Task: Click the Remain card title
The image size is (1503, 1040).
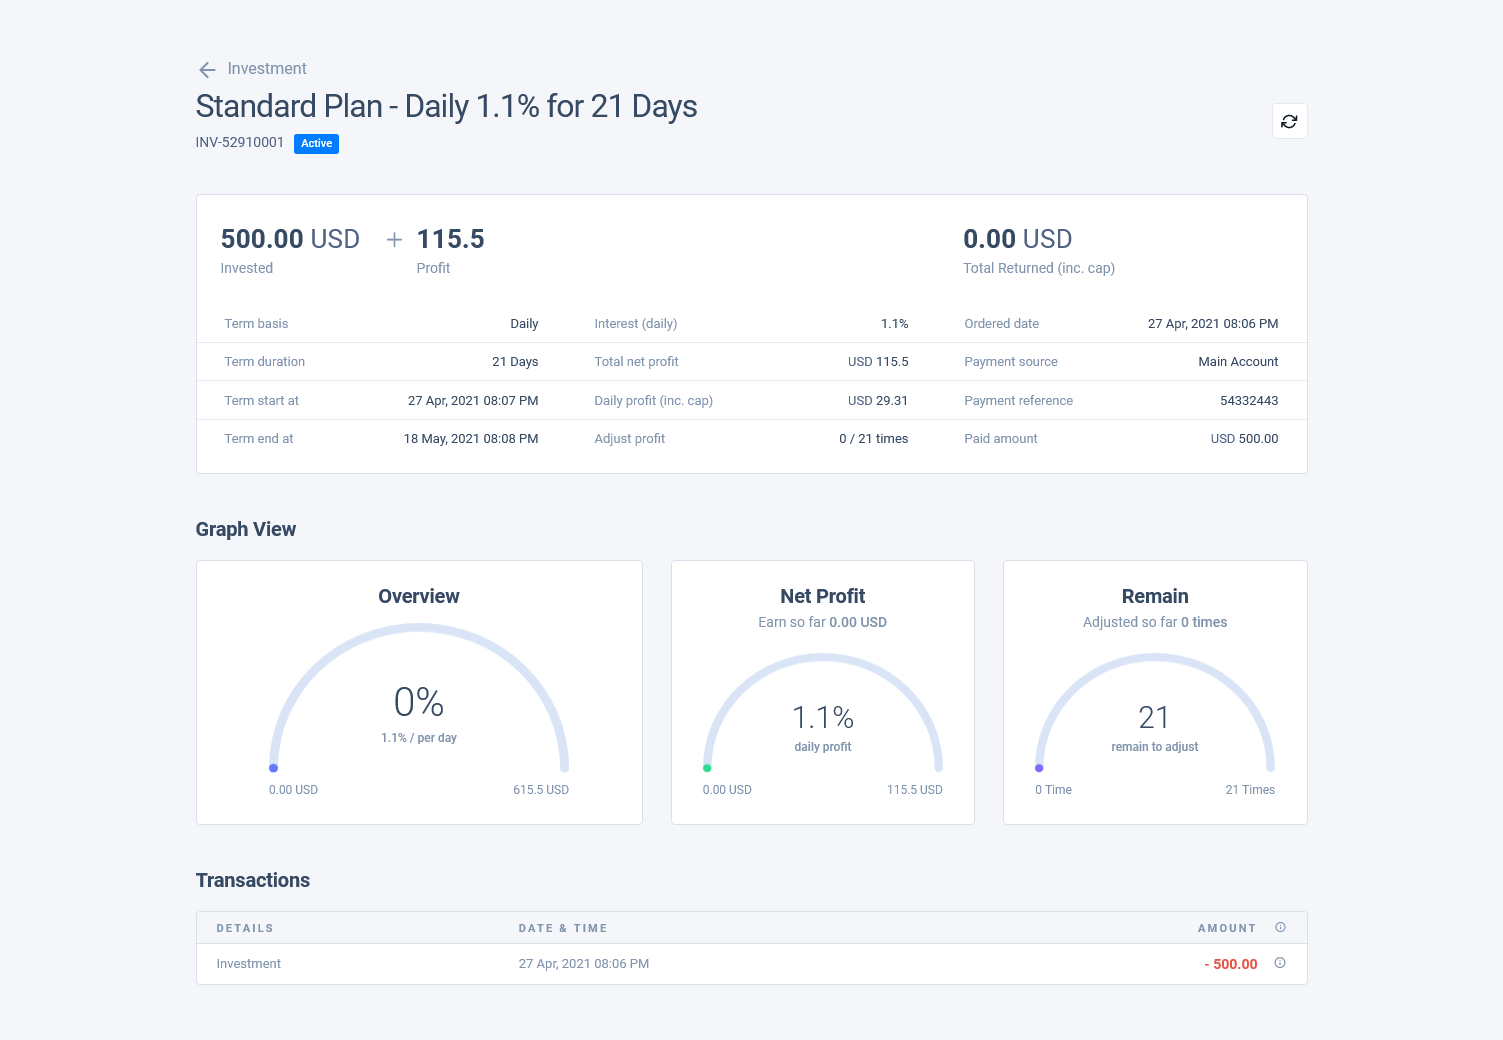Action: click(x=1155, y=596)
